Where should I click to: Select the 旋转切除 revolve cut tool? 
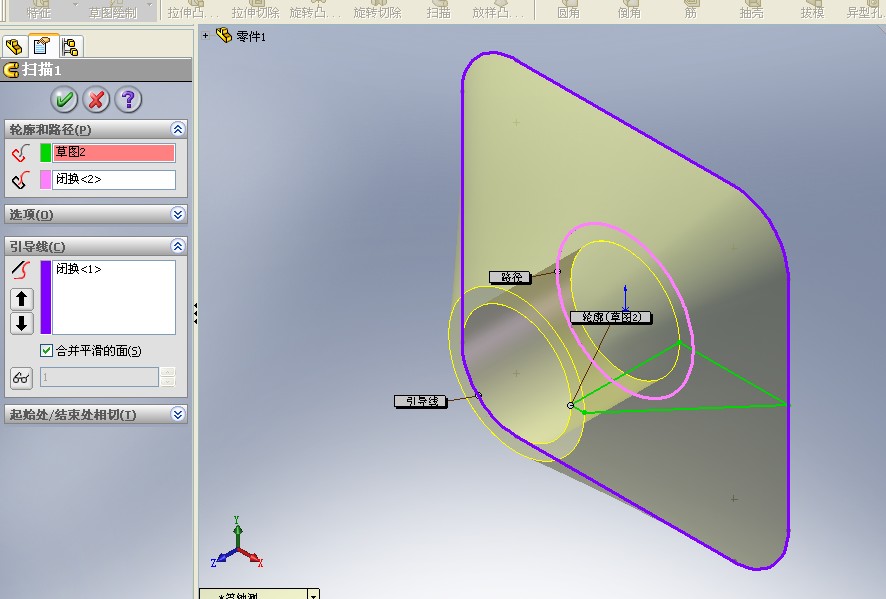point(377,12)
